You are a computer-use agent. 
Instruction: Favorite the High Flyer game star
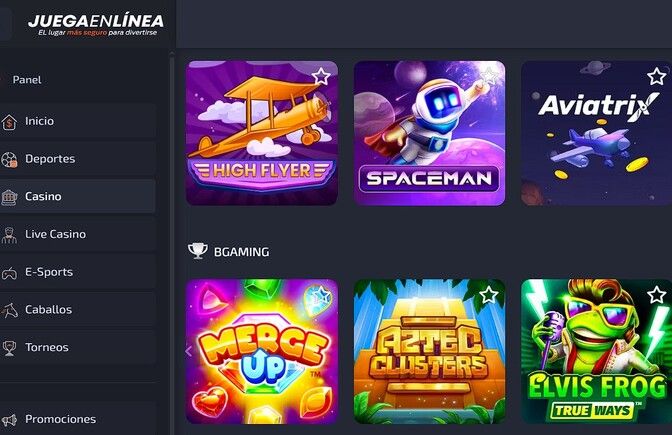click(x=321, y=77)
